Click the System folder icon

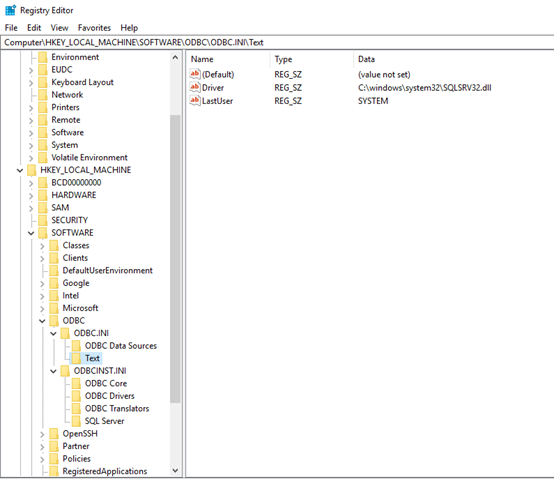[x=43, y=145]
